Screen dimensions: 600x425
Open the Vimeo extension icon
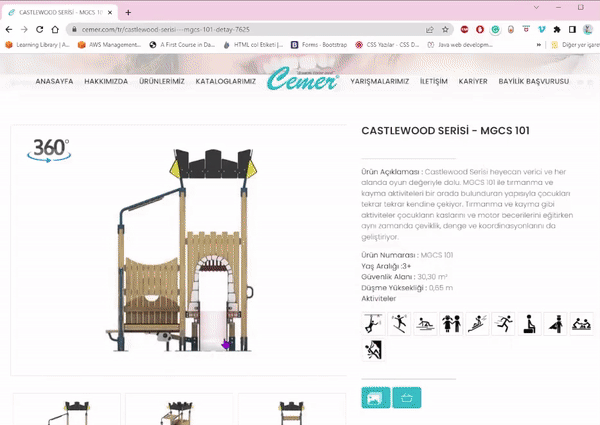tap(541, 29)
